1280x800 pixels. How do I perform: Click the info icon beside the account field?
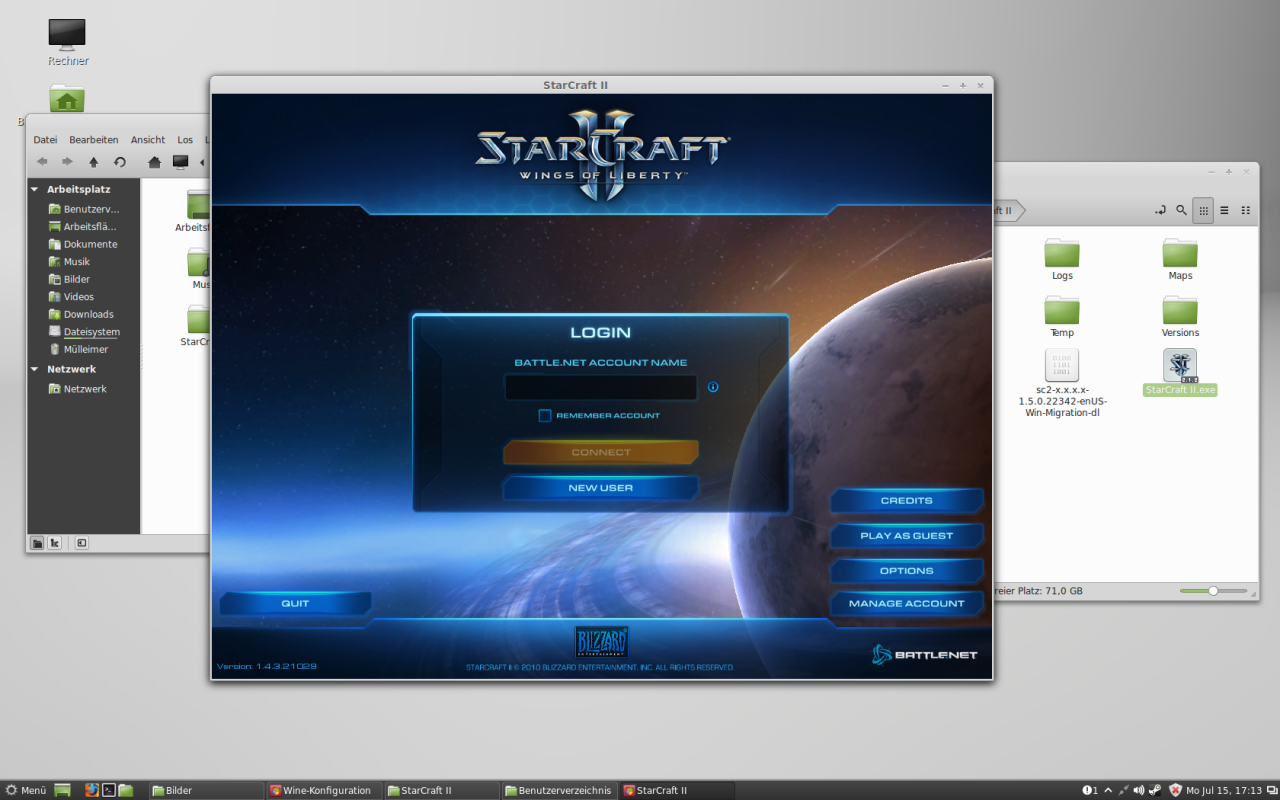point(713,387)
